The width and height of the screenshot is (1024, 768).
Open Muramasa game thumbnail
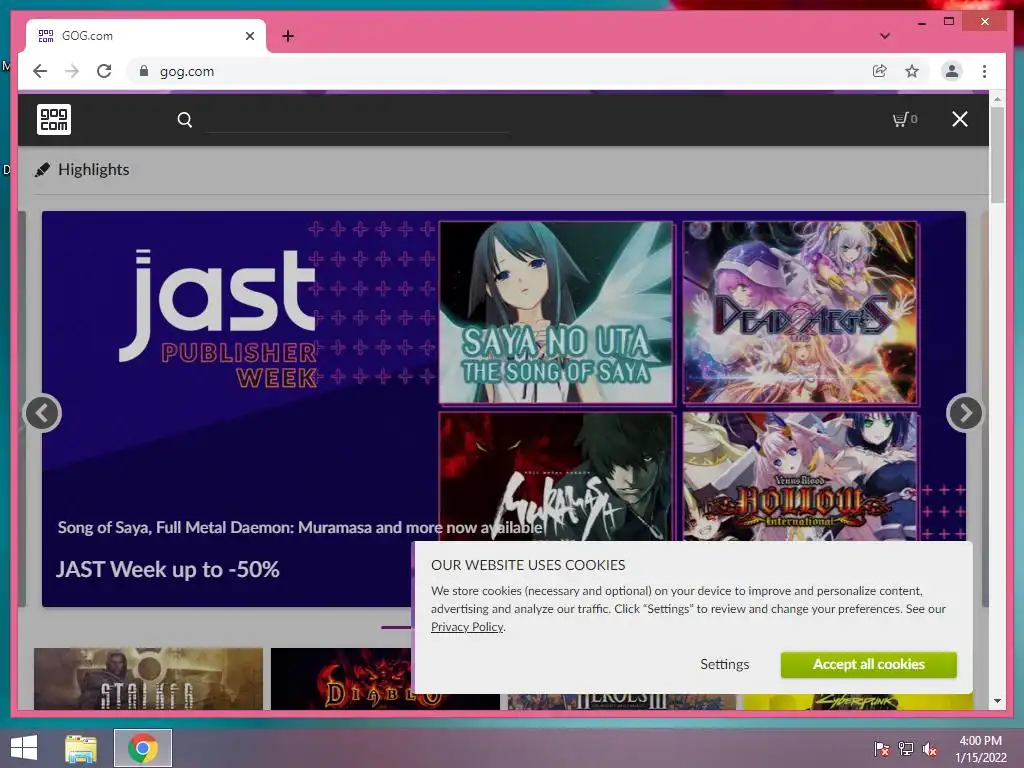pyautogui.click(x=556, y=476)
